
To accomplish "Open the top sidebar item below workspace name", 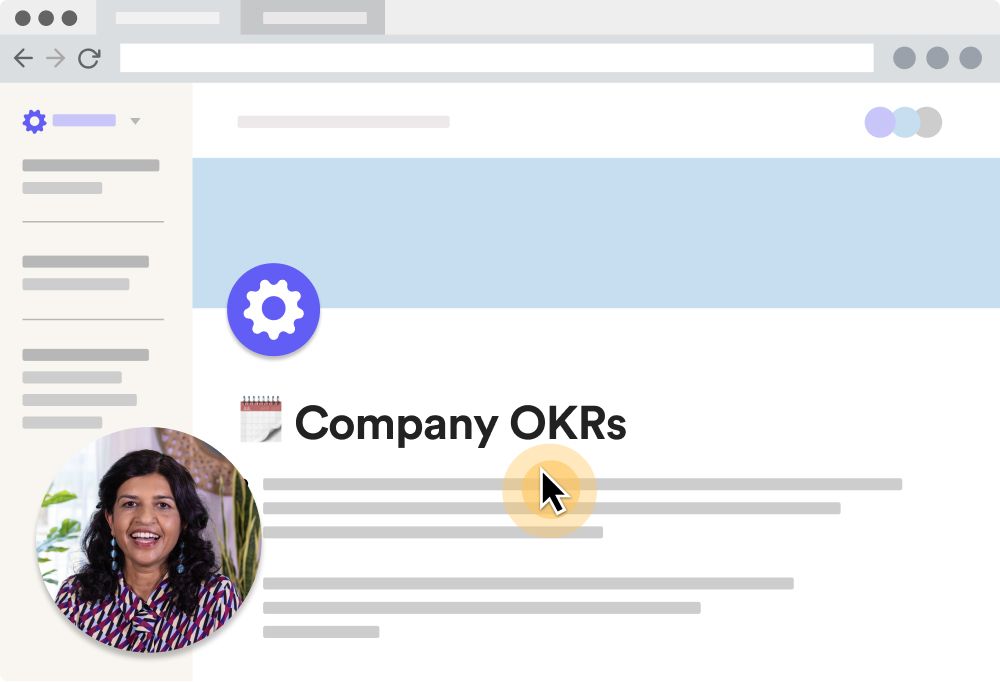I will click(91, 165).
